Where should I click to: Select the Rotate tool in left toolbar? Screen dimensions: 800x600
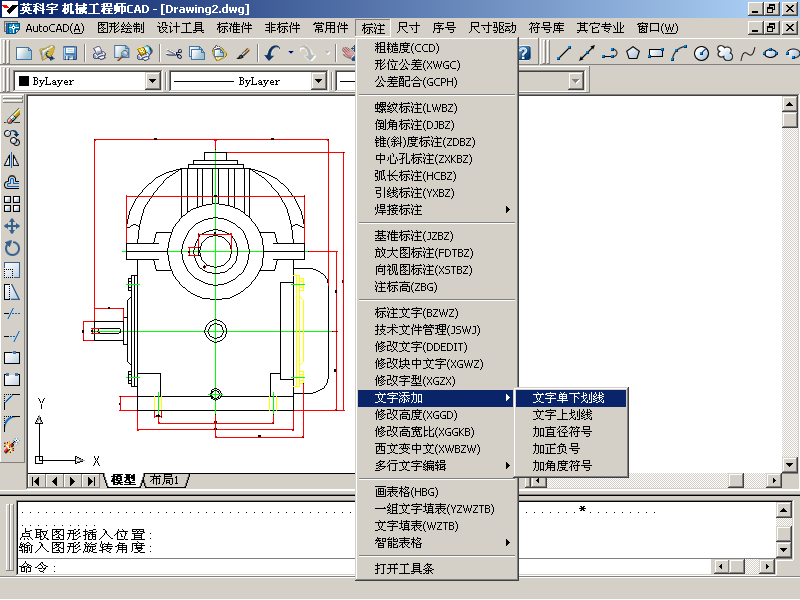tap(12, 248)
